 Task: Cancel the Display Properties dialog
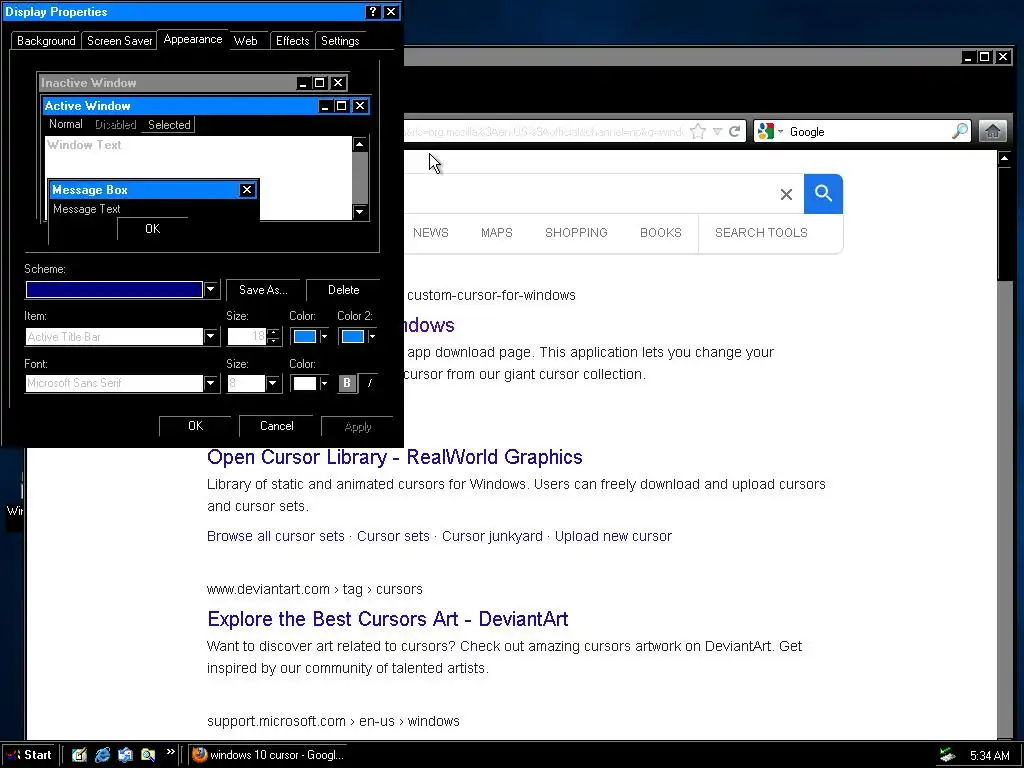[x=277, y=426]
